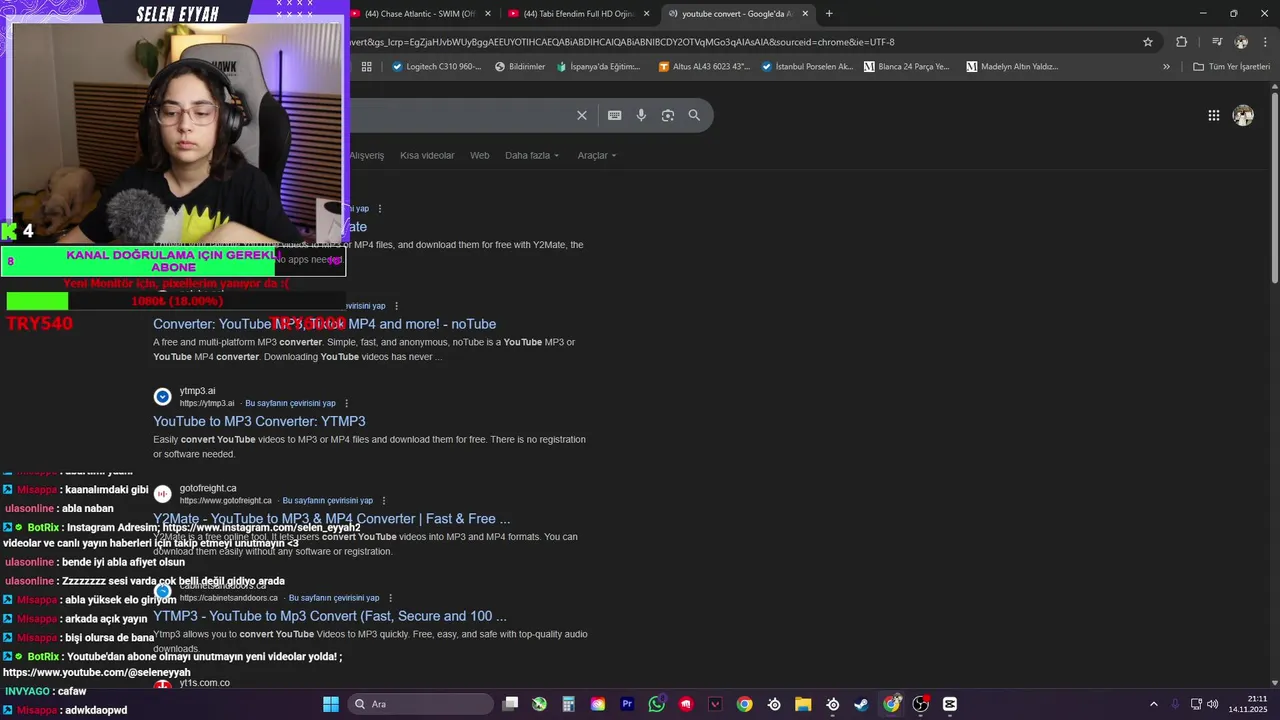
Task: Open Task View on the taskbar
Action: click(x=510, y=704)
